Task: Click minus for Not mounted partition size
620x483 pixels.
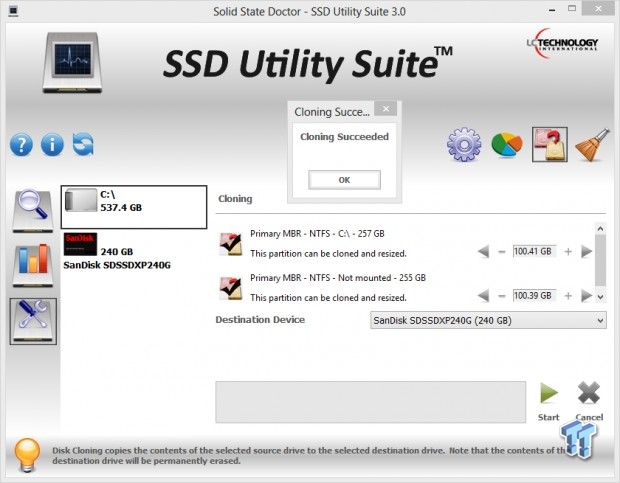Action: [501, 296]
